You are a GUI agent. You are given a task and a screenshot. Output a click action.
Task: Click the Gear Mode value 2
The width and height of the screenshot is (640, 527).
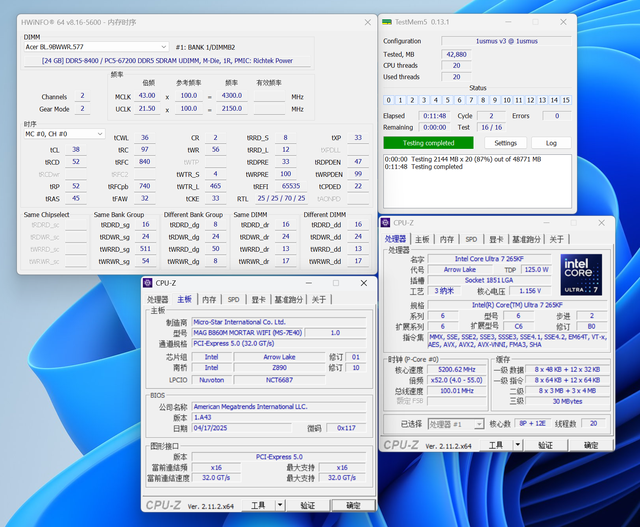[x=82, y=109]
